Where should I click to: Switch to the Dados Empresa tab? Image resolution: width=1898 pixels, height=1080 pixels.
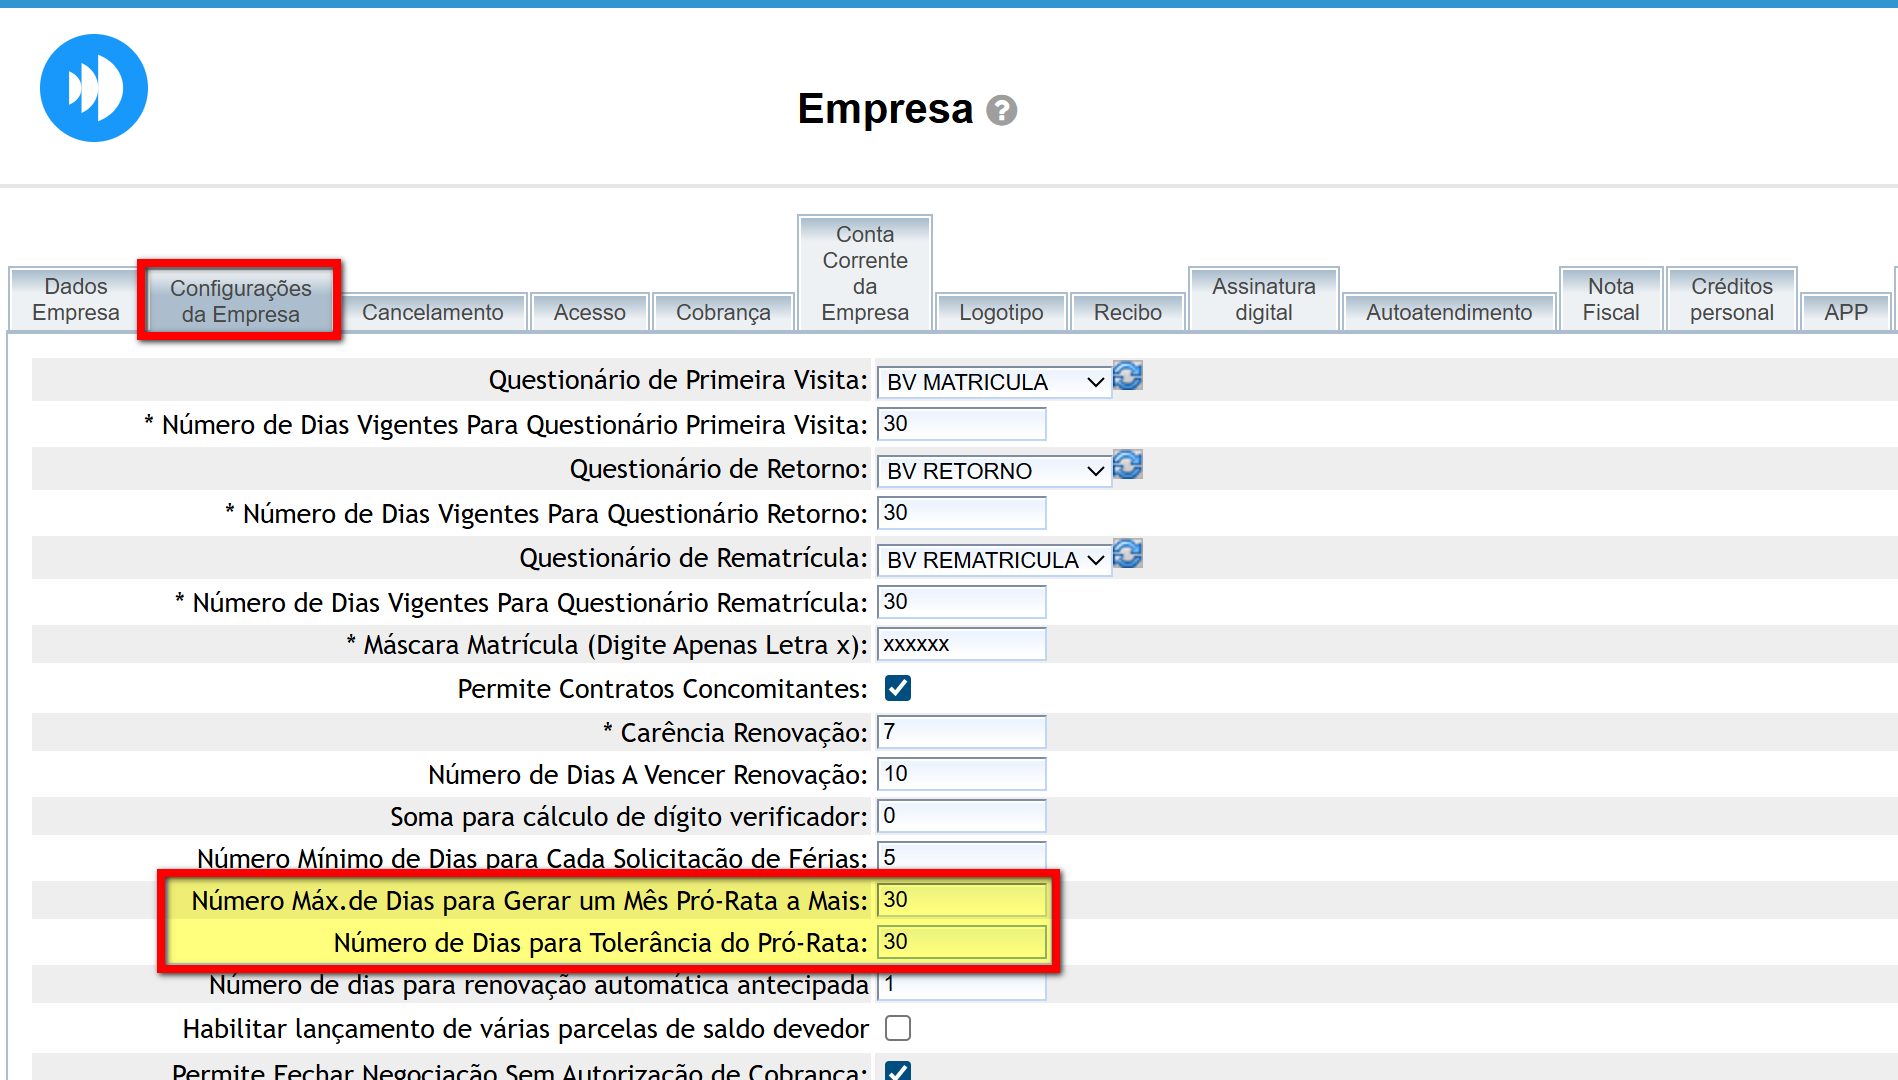point(75,299)
